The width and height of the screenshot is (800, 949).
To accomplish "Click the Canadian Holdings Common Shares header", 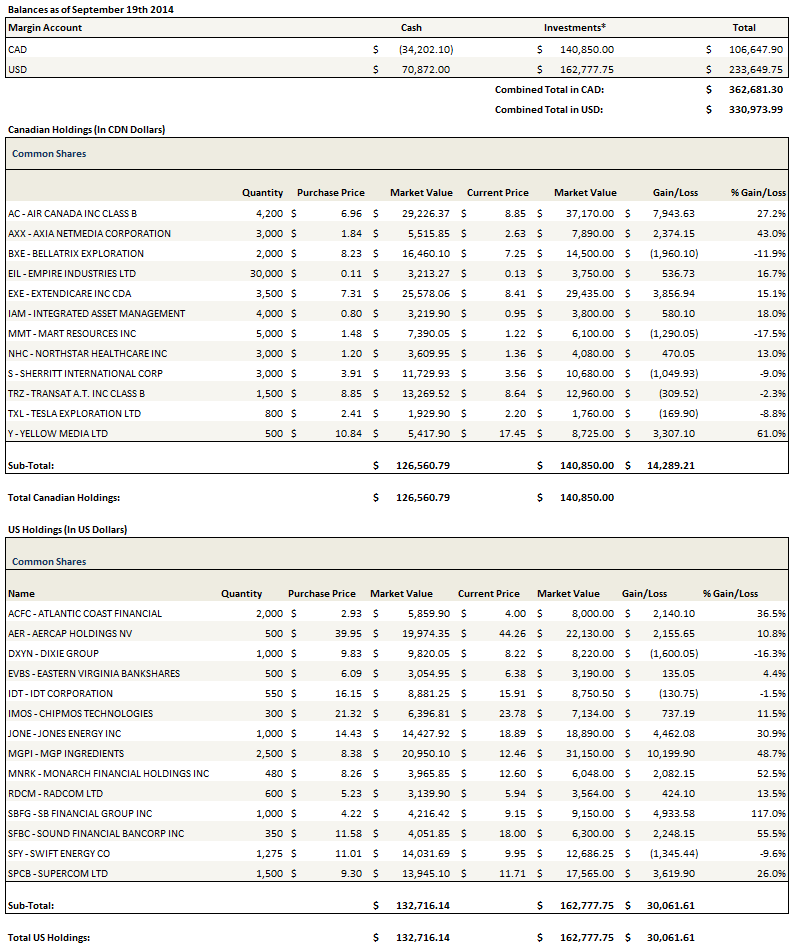I will tap(49, 154).
